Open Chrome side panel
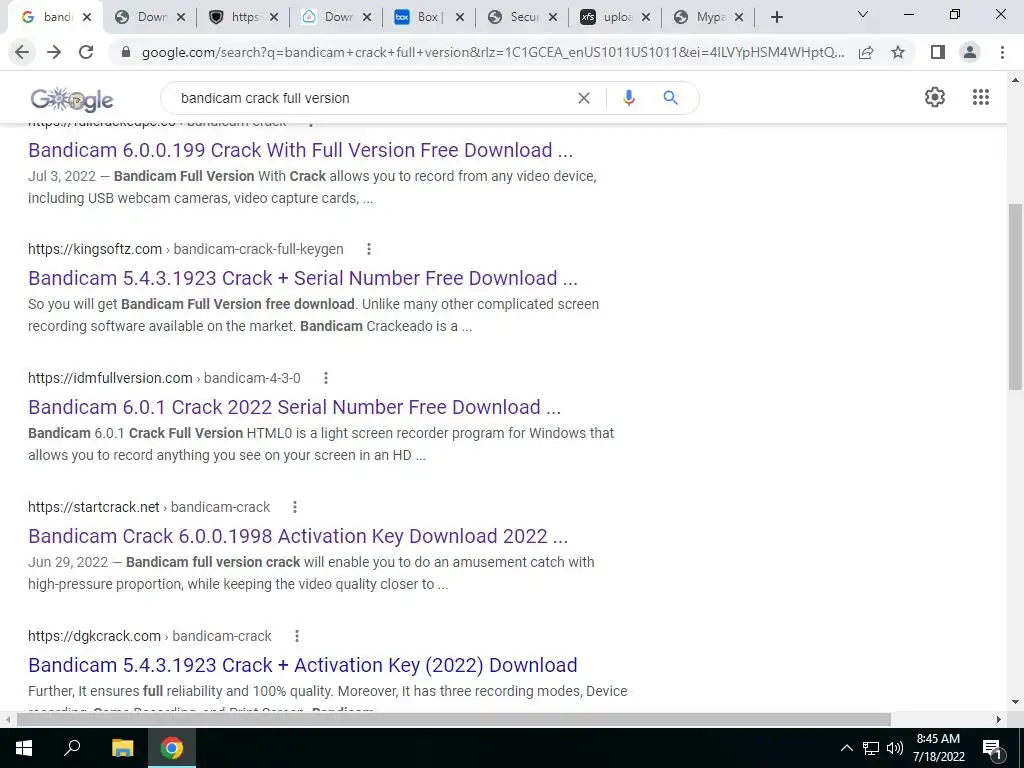Image resolution: width=1024 pixels, height=768 pixels. click(x=938, y=52)
